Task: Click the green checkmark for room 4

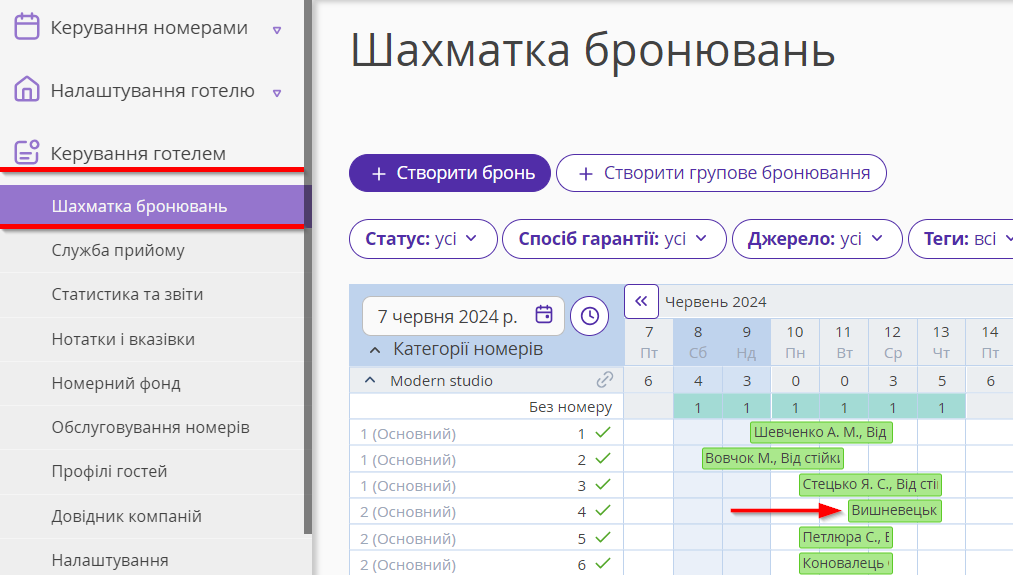Action: click(603, 511)
